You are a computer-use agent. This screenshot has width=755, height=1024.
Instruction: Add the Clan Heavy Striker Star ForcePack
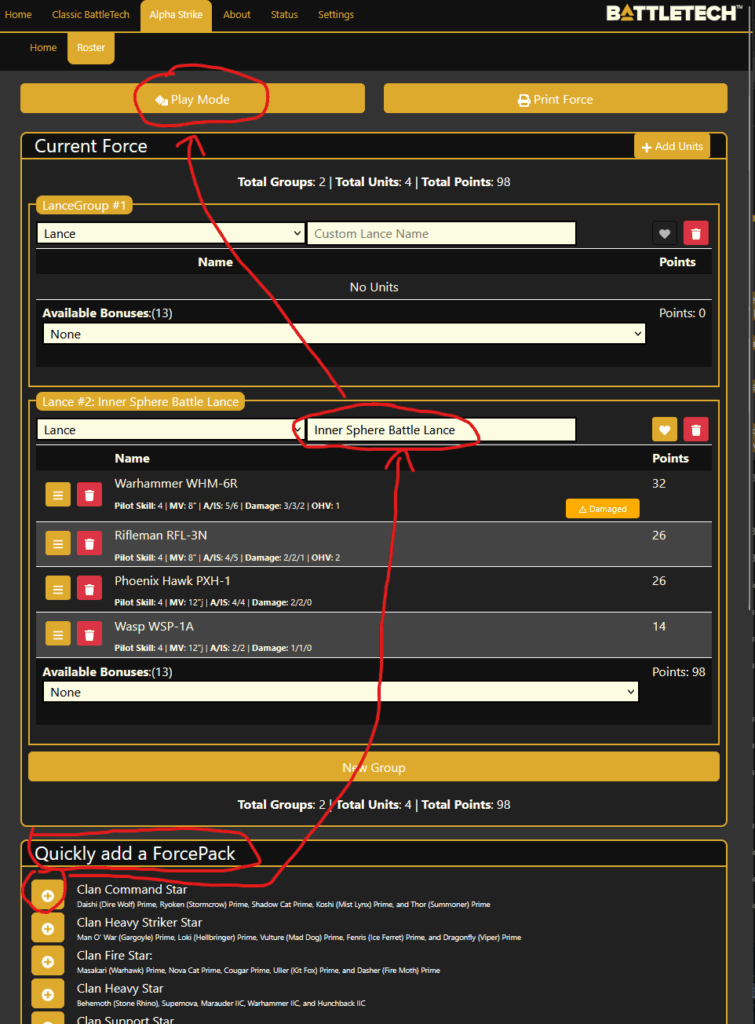[x=48, y=928]
